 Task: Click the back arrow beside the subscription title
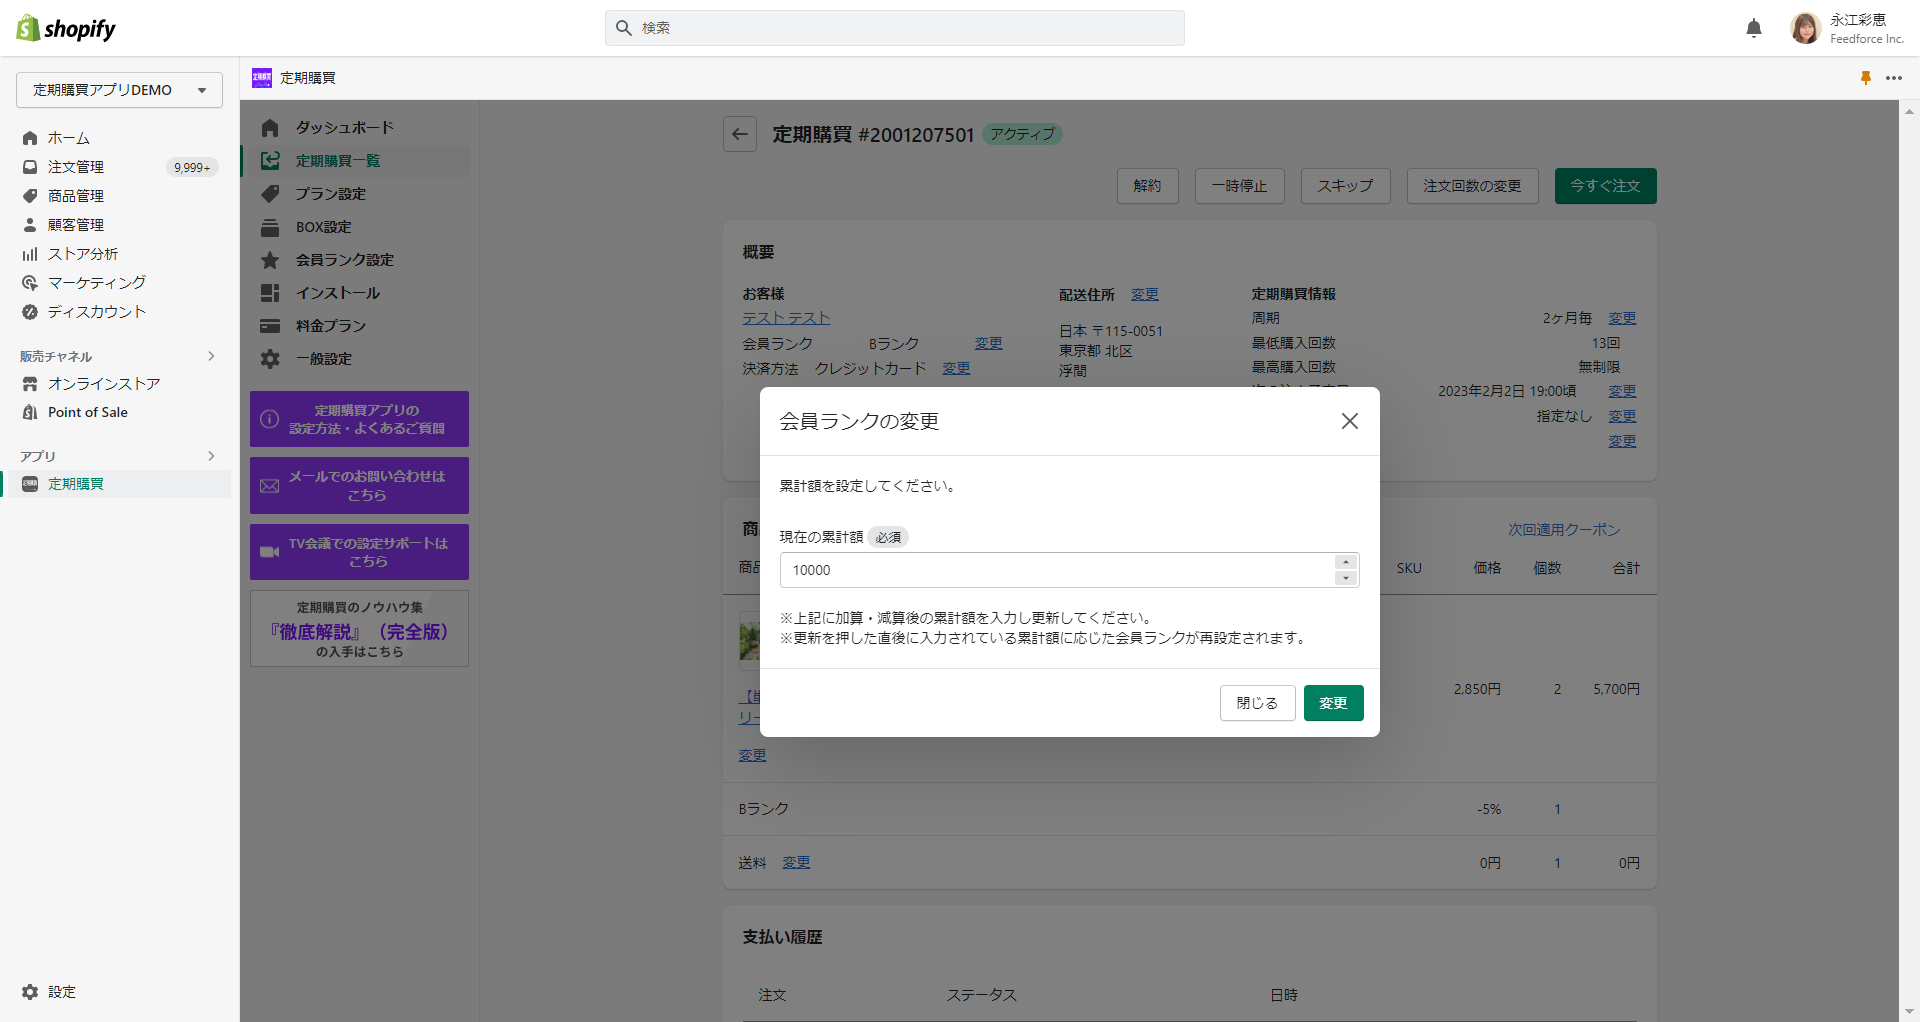pyautogui.click(x=740, y=134)
